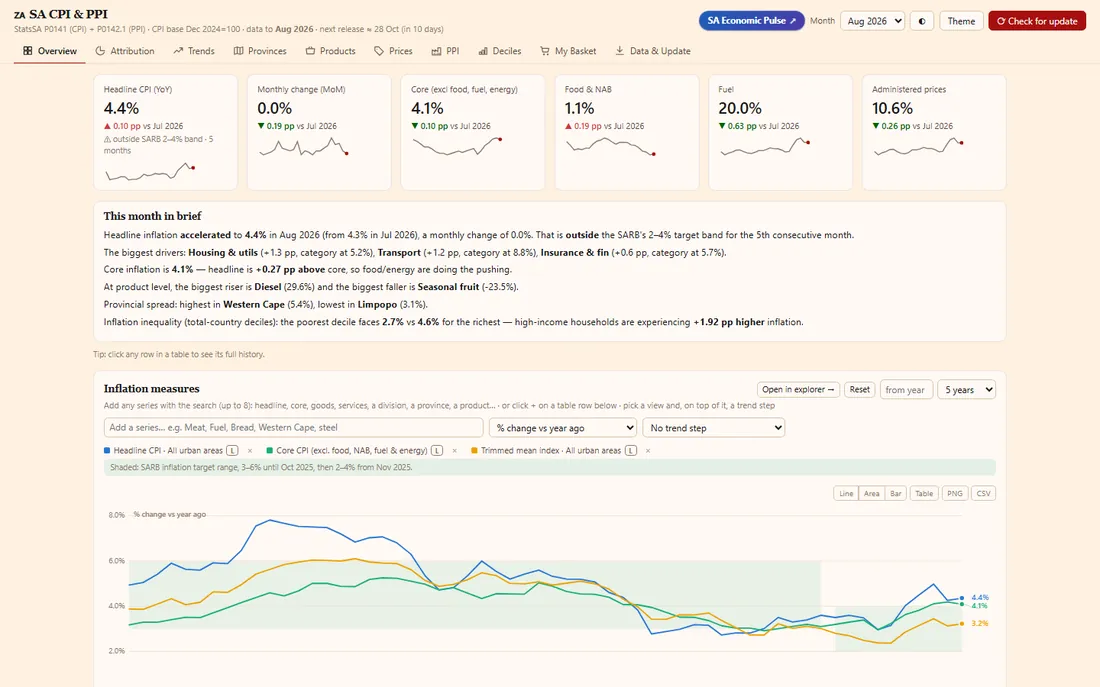The height and width of the screenshot is (687, 1100).
Task: Click the This month in brief heading
Action: (152, 216)
